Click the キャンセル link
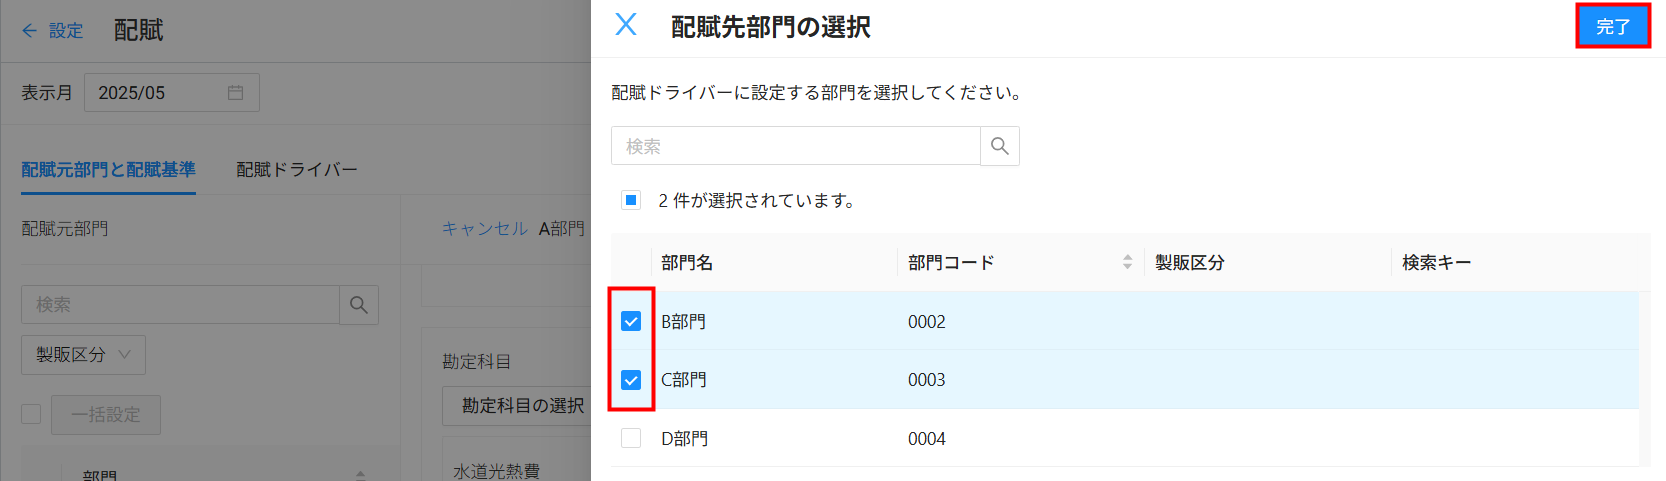 click(484, 229)
